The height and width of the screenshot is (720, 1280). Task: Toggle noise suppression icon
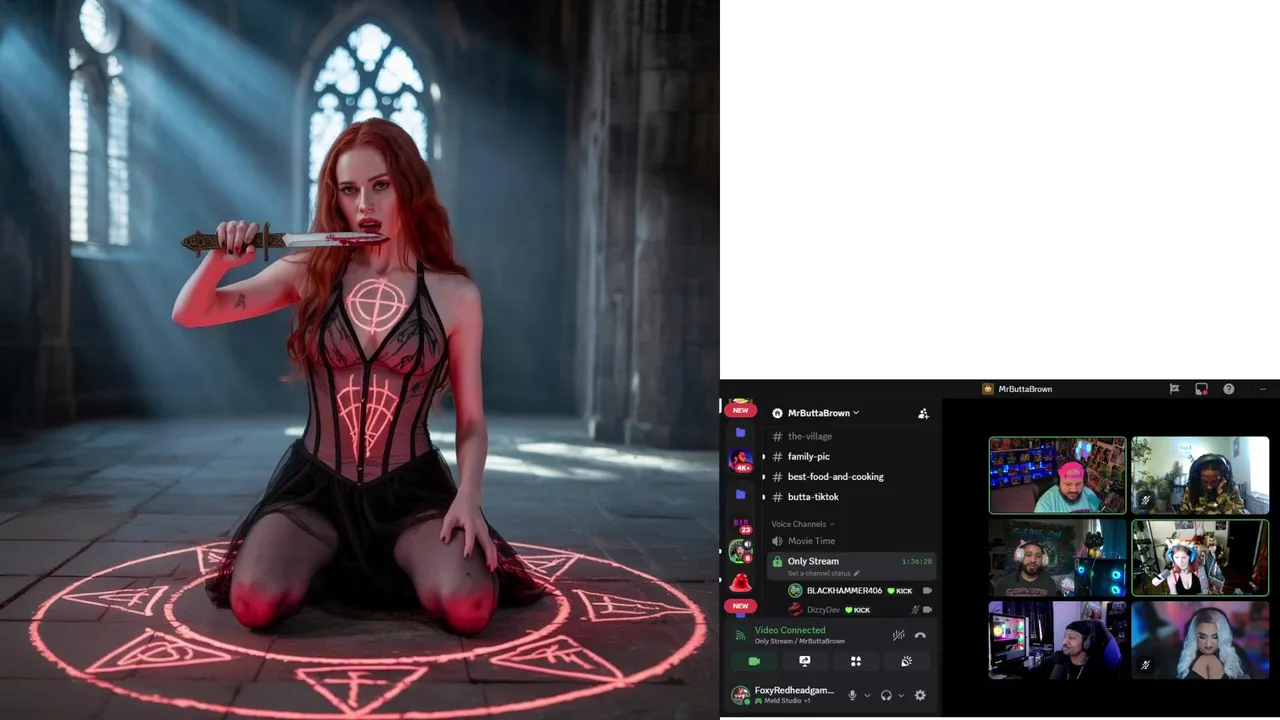pos(898,635)
